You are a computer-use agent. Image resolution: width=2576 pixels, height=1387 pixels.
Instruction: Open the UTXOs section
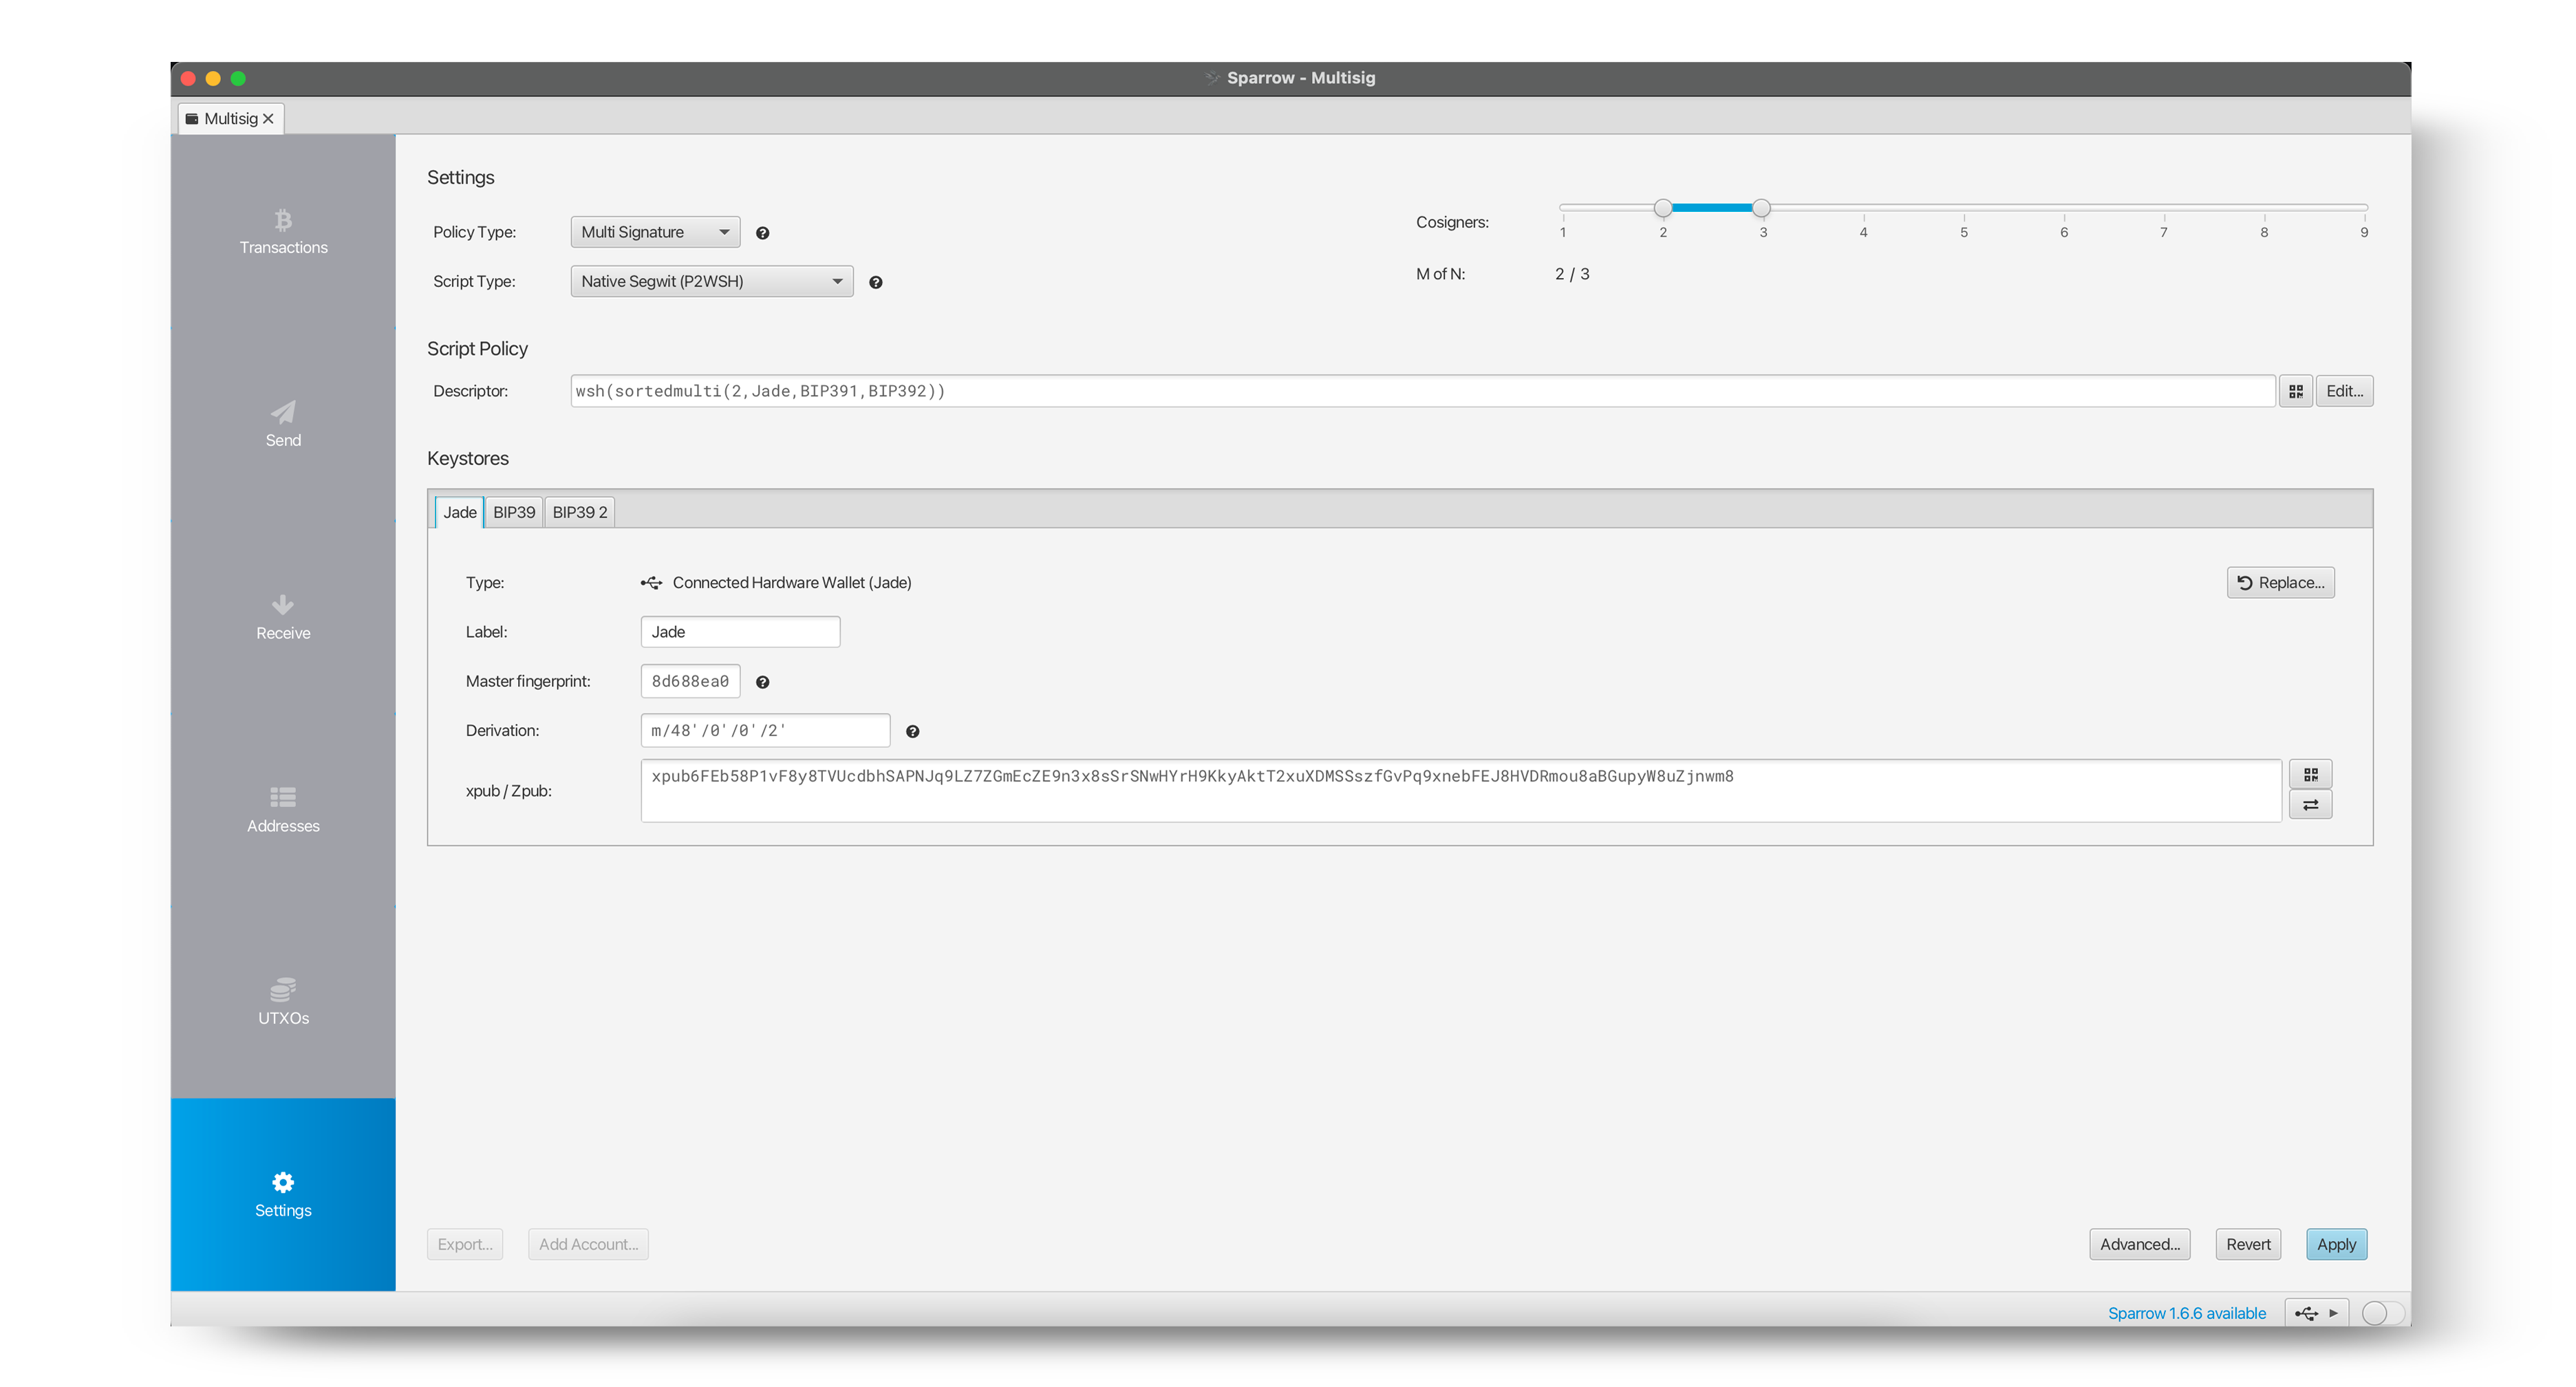(x=283, y=1002)
